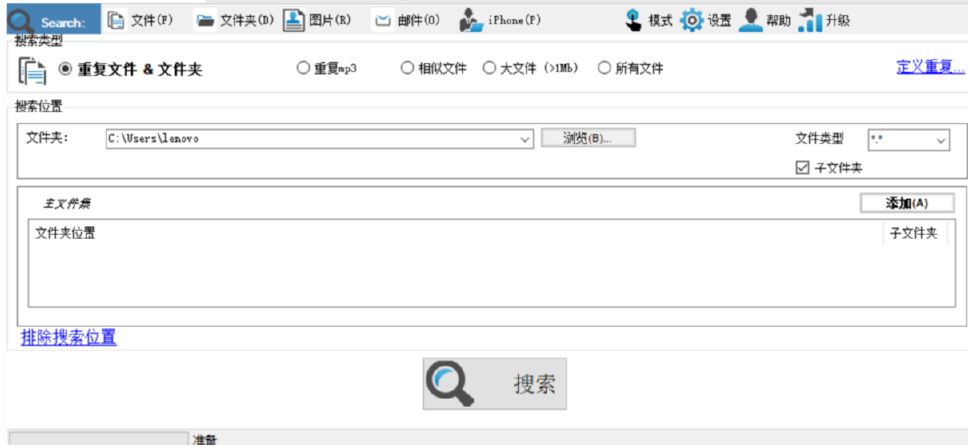This screenshot has width=969, height=447.
Task: Click the 子文件夹 column header
Action: tap(913, 233)
